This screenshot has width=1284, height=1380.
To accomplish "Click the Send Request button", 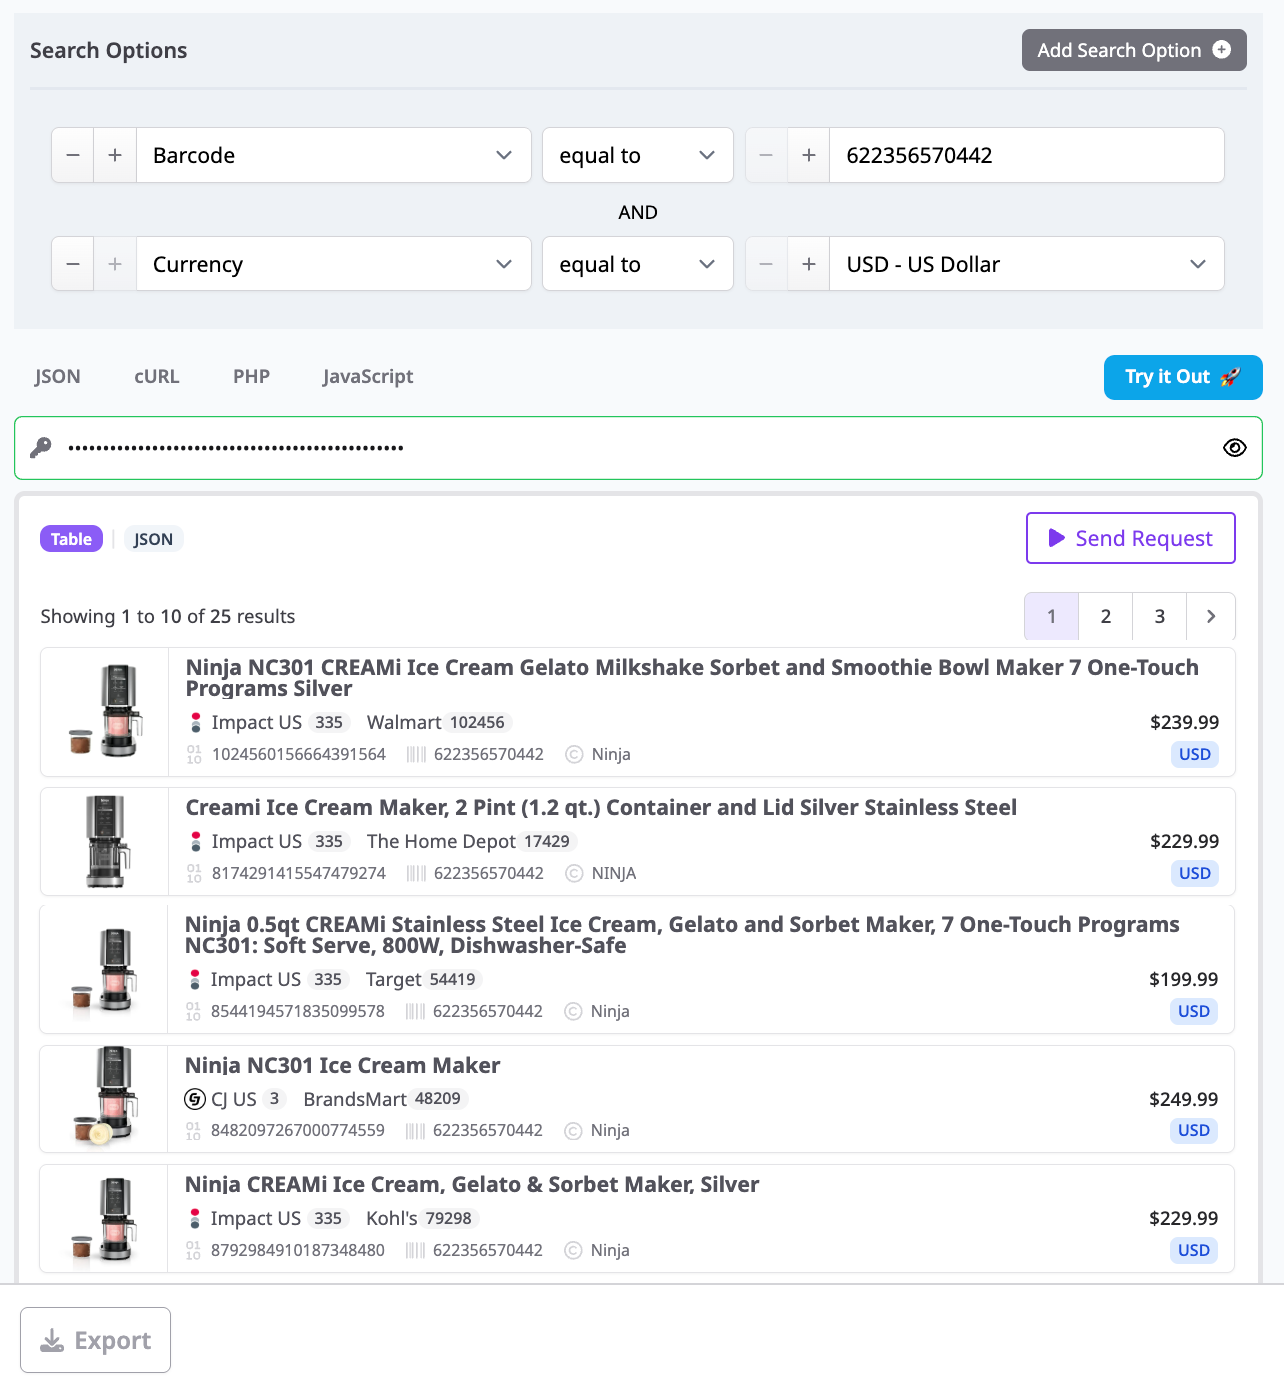I will pos(1131,538).
